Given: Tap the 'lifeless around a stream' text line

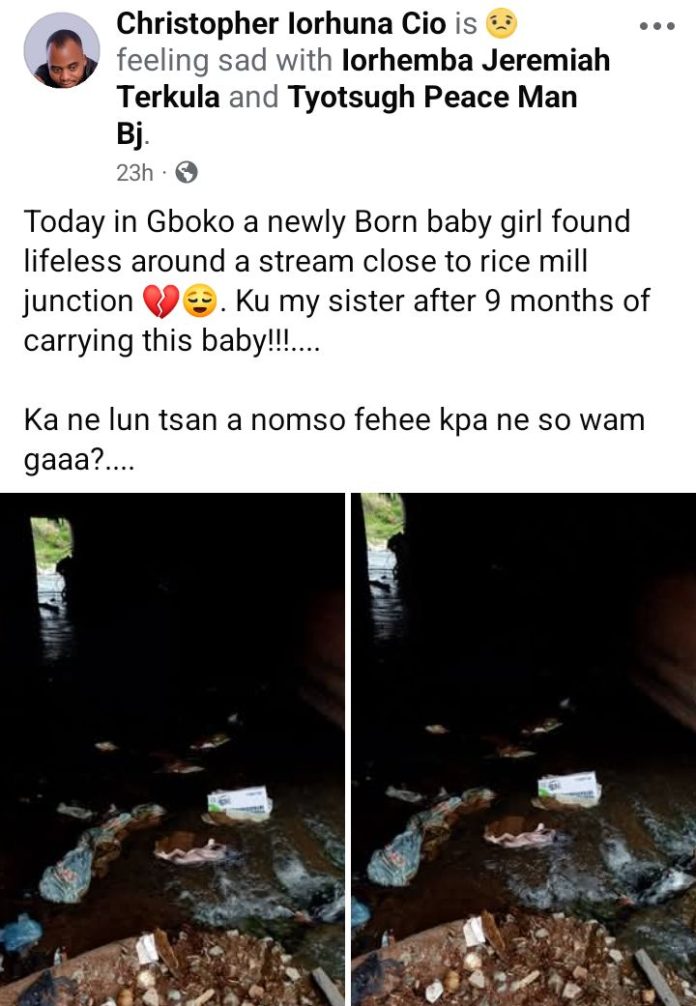Looking at the screenshot, I should [305, 262].
